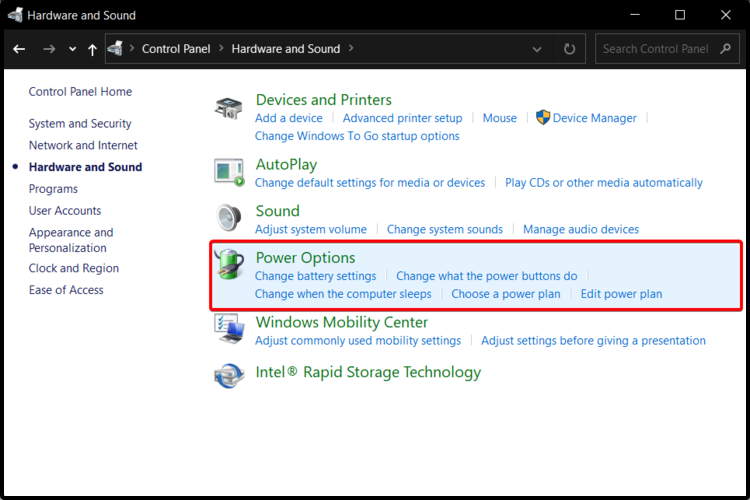The height and width of the screenshot is (500, 750).
Task: Open the Devices and Printers icon
Action: pos(229,108)
